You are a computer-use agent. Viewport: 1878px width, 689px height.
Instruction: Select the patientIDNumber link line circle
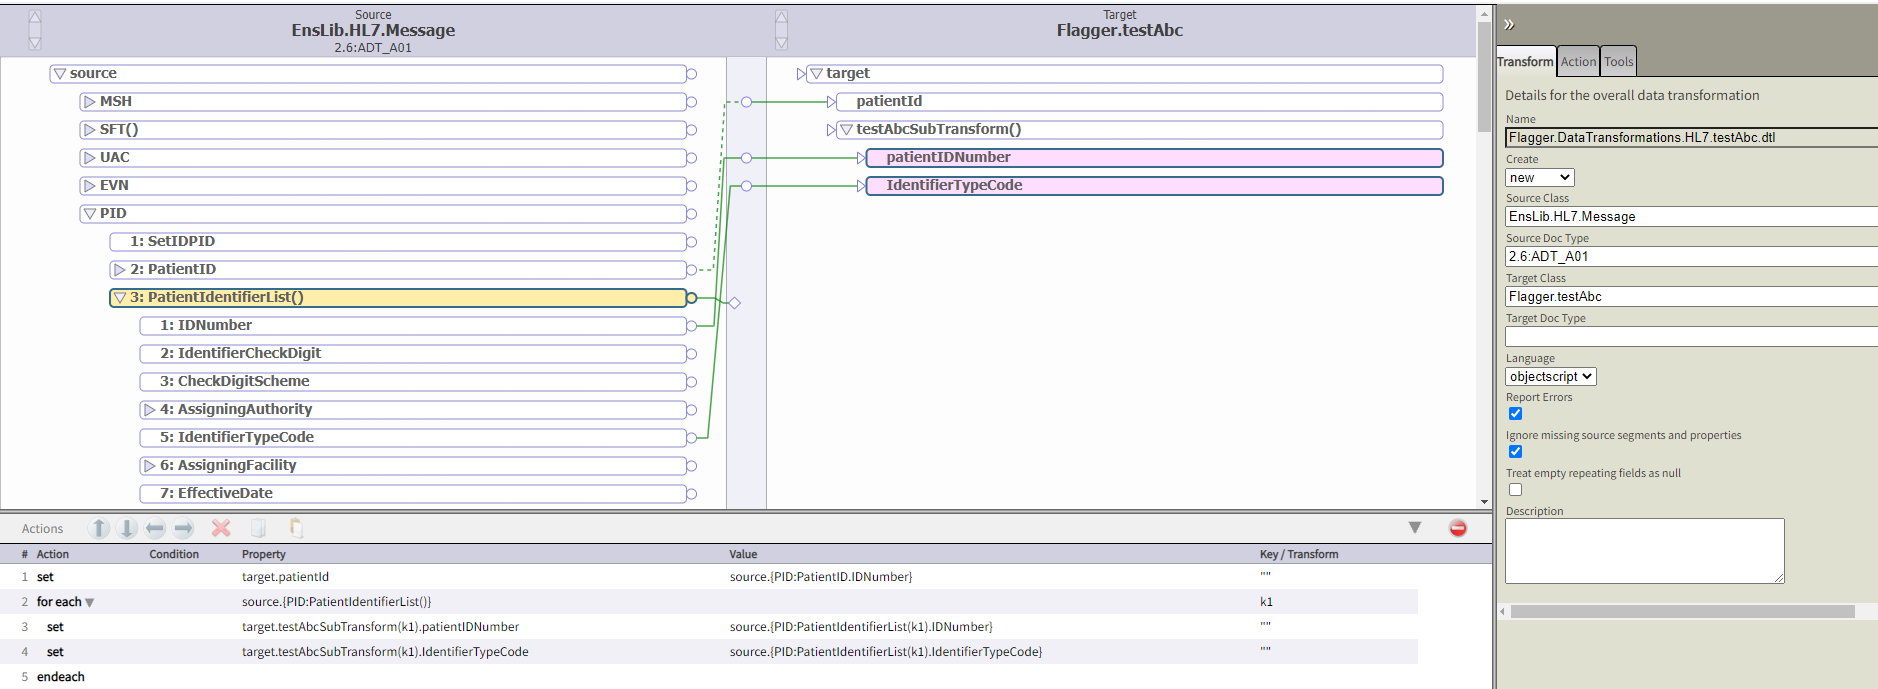click(746, 158)
